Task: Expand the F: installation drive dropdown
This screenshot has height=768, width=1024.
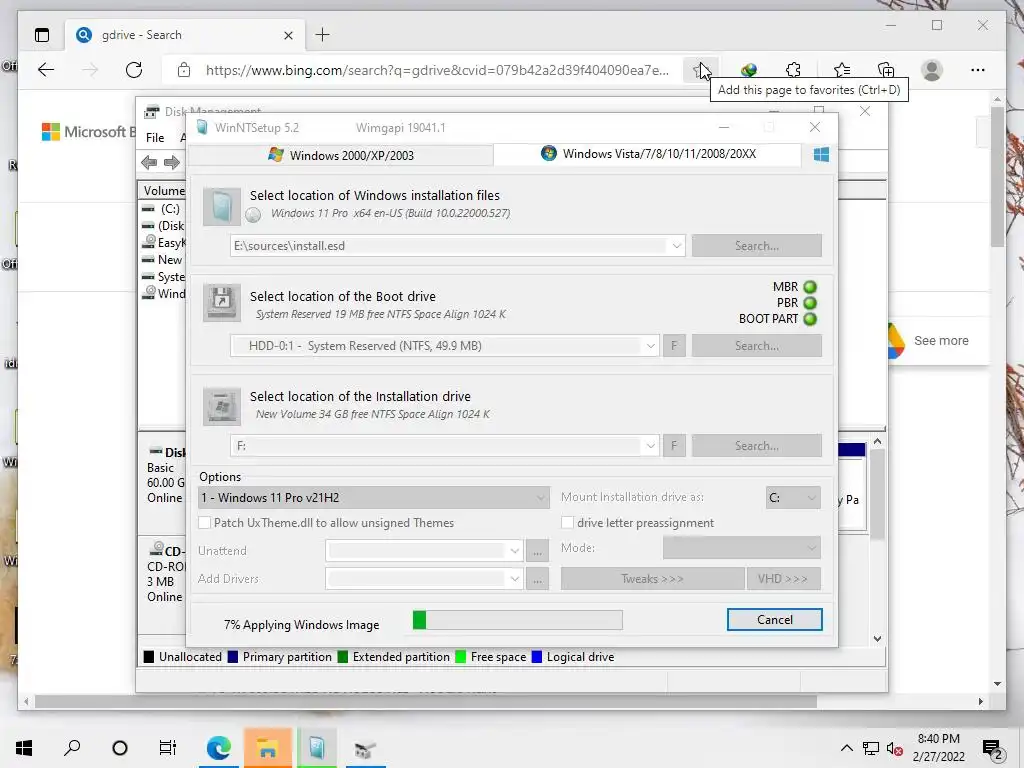Action: tap(650, 446)
